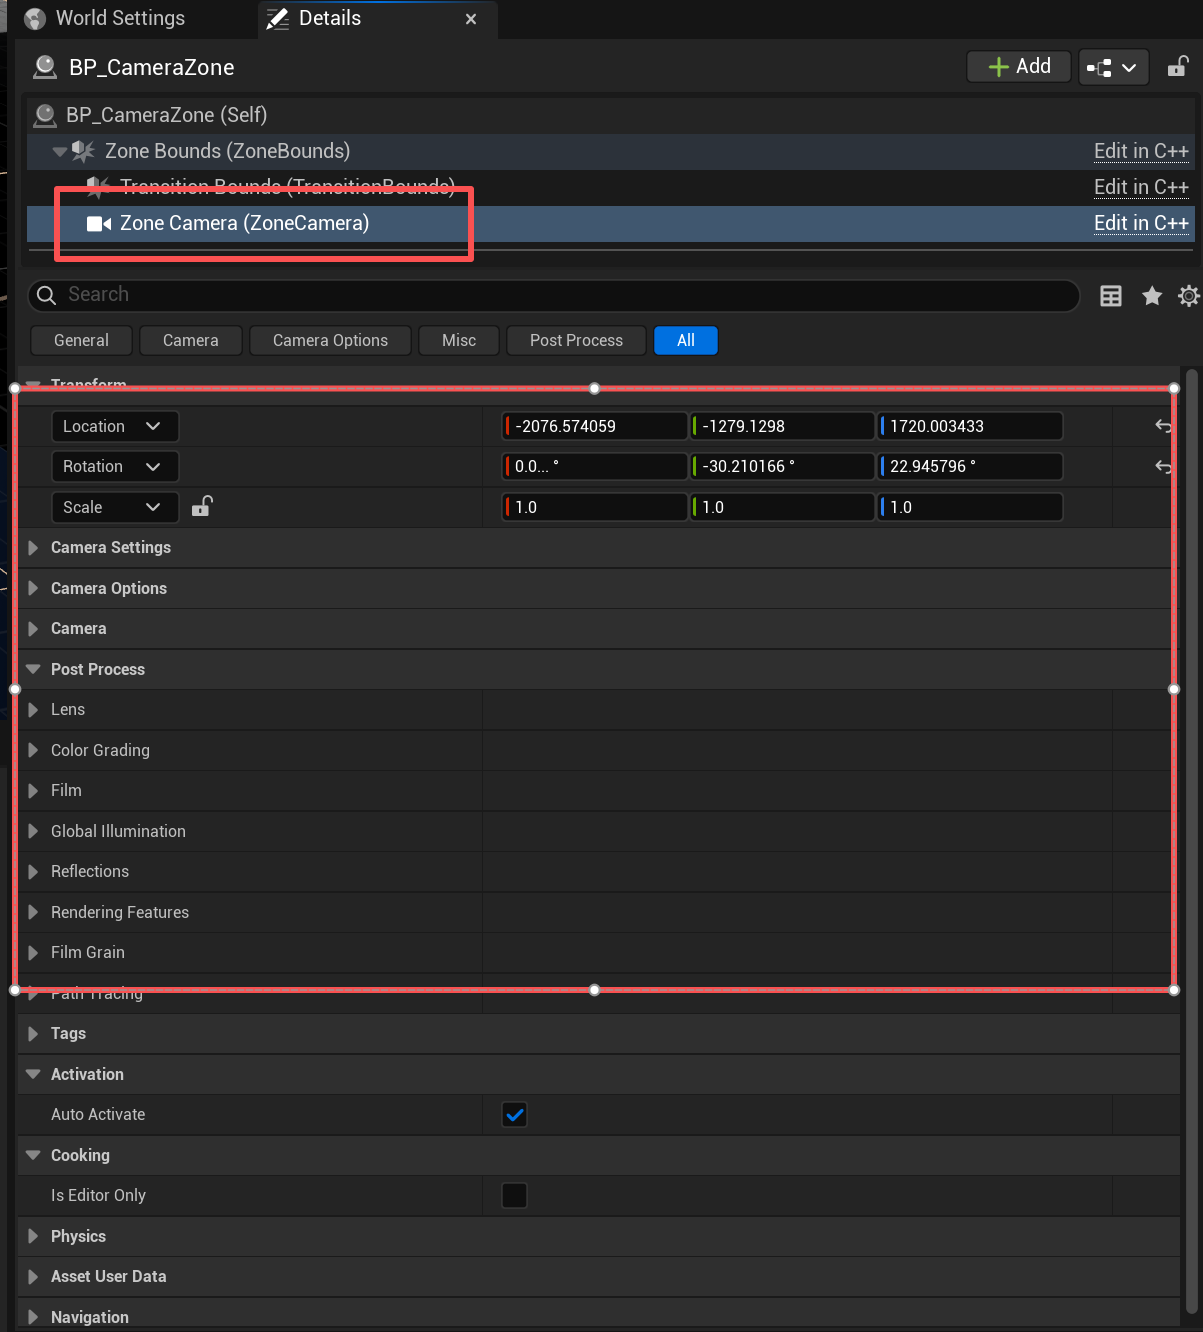Edit the Rotation yaw 22.945796 field
This screenshot has height=1332, width=1203.
pyautogui.click(x=970, y=467)
